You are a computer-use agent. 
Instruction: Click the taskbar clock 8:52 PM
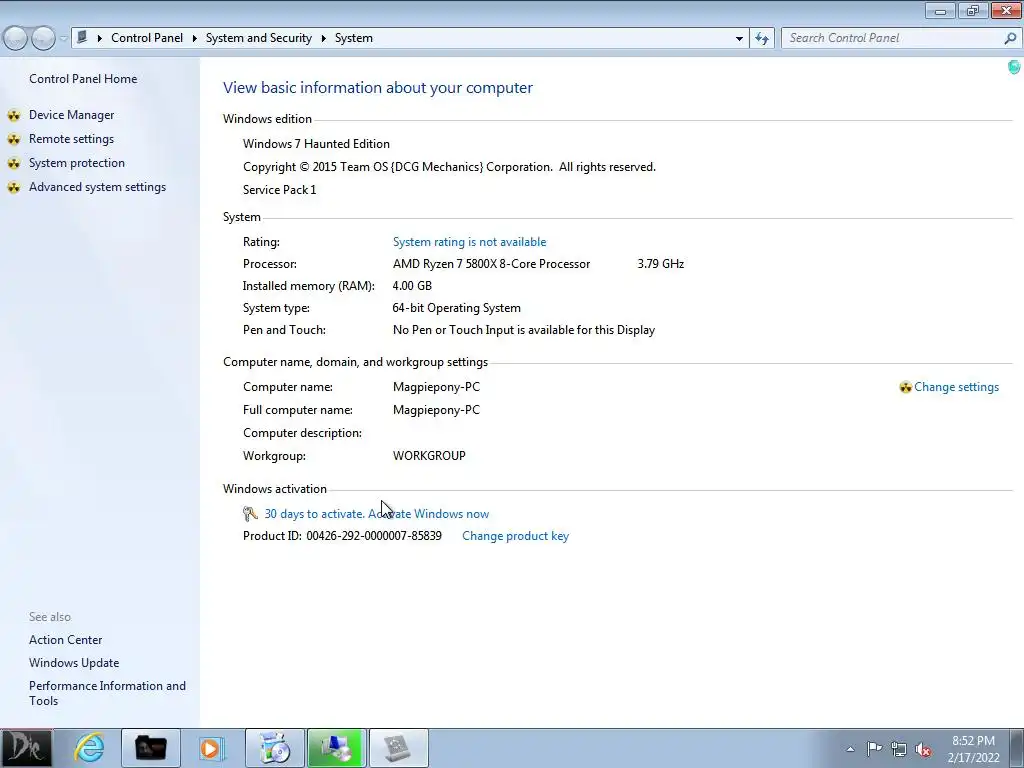coord(973,741)
